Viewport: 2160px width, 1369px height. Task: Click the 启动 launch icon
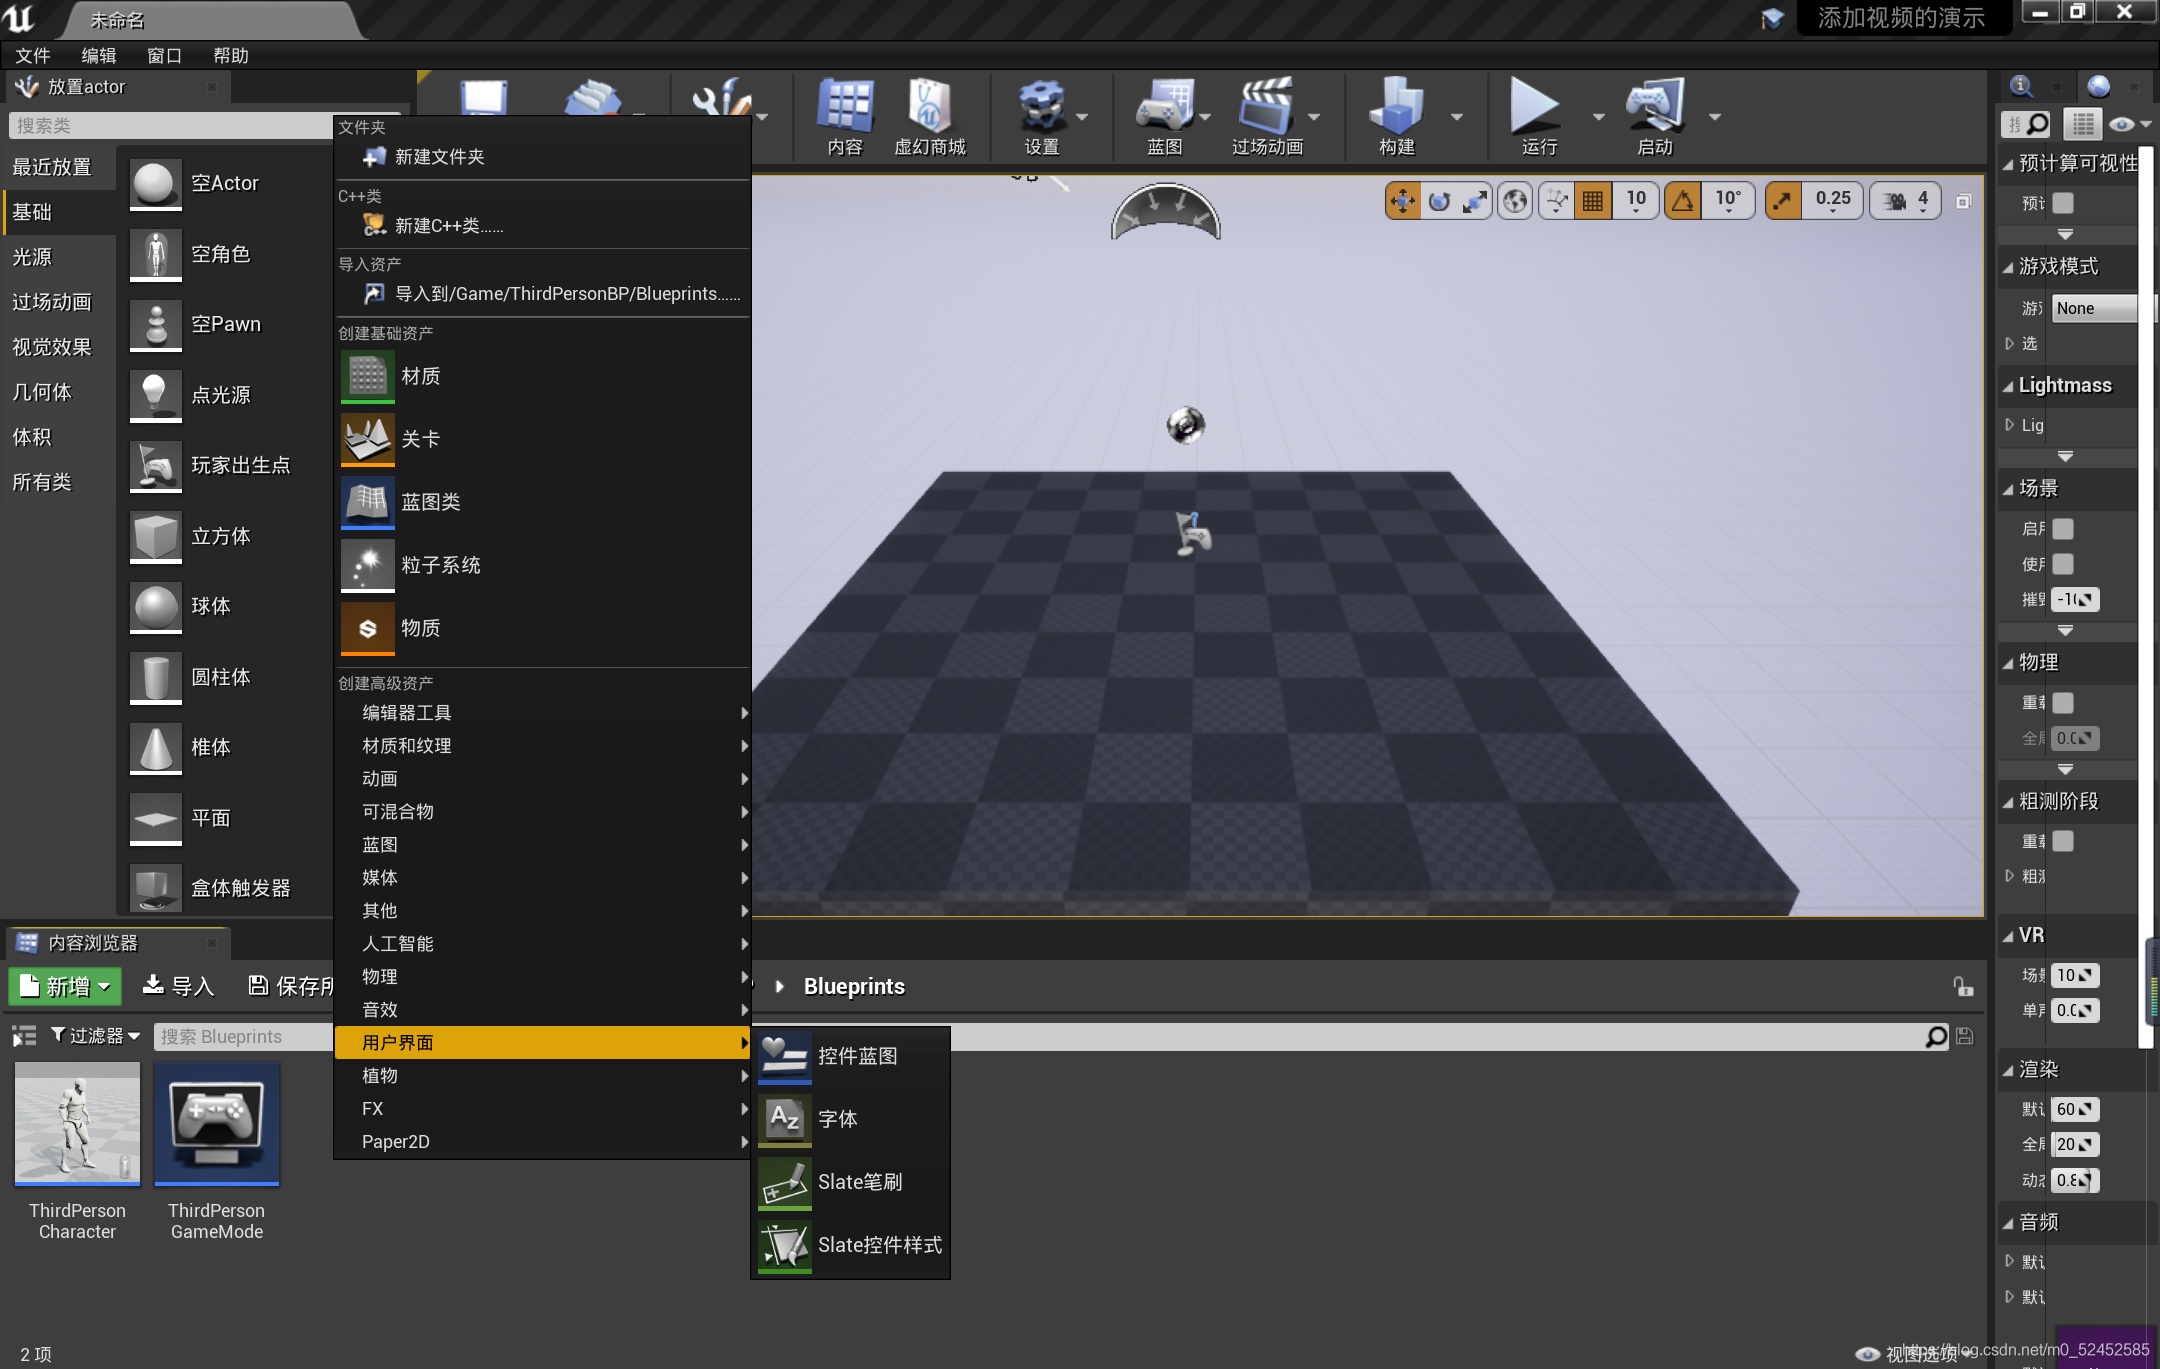click(1655, 117)
